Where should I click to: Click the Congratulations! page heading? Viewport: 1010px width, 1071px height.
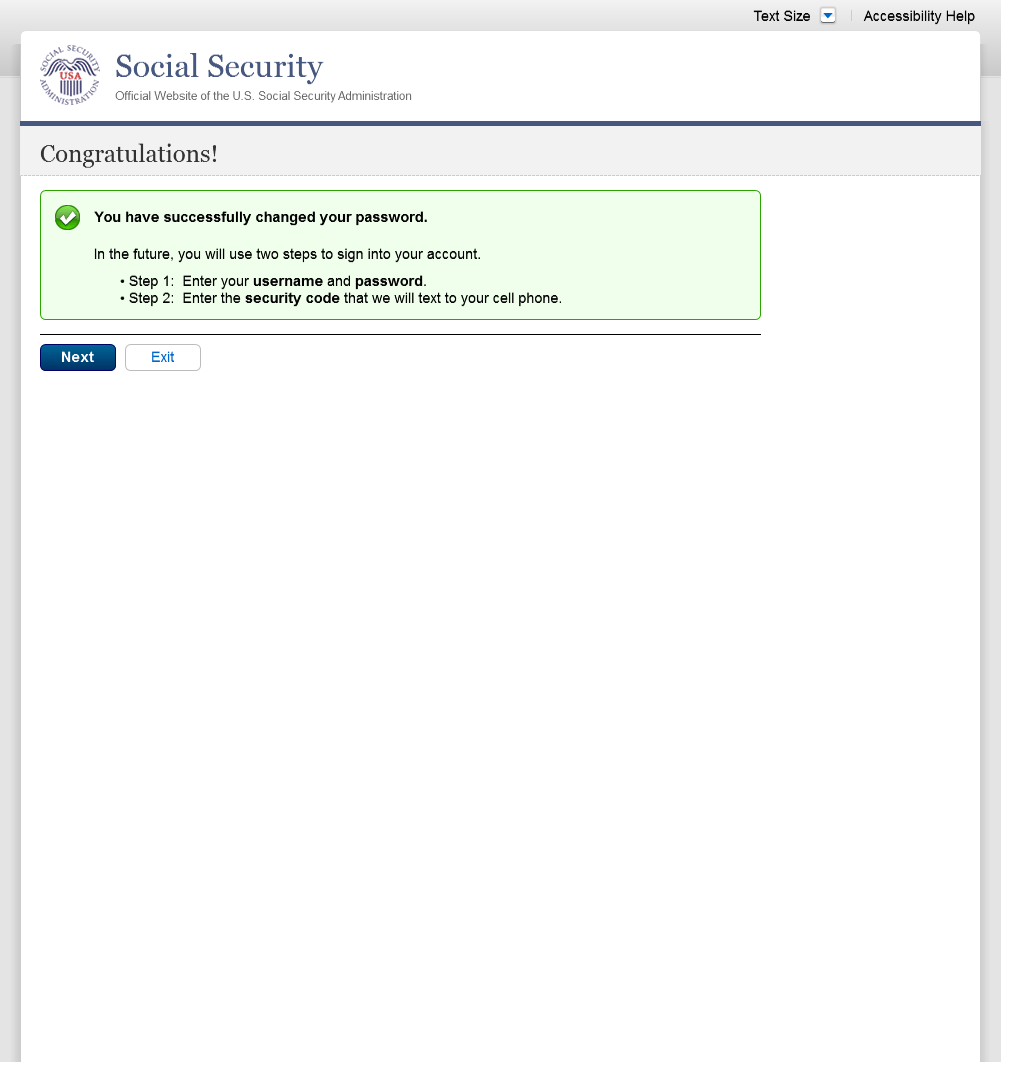click(129, 154)
